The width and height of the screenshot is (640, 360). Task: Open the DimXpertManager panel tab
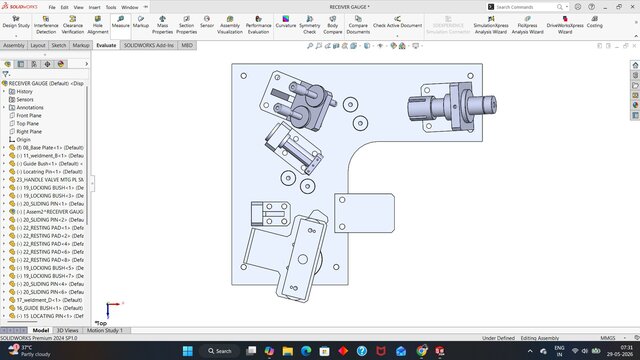coord(47,64)
